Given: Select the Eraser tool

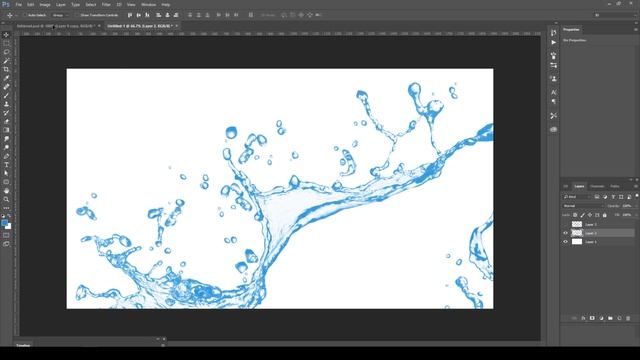Looking at the screenshot, I should [6, 121].
